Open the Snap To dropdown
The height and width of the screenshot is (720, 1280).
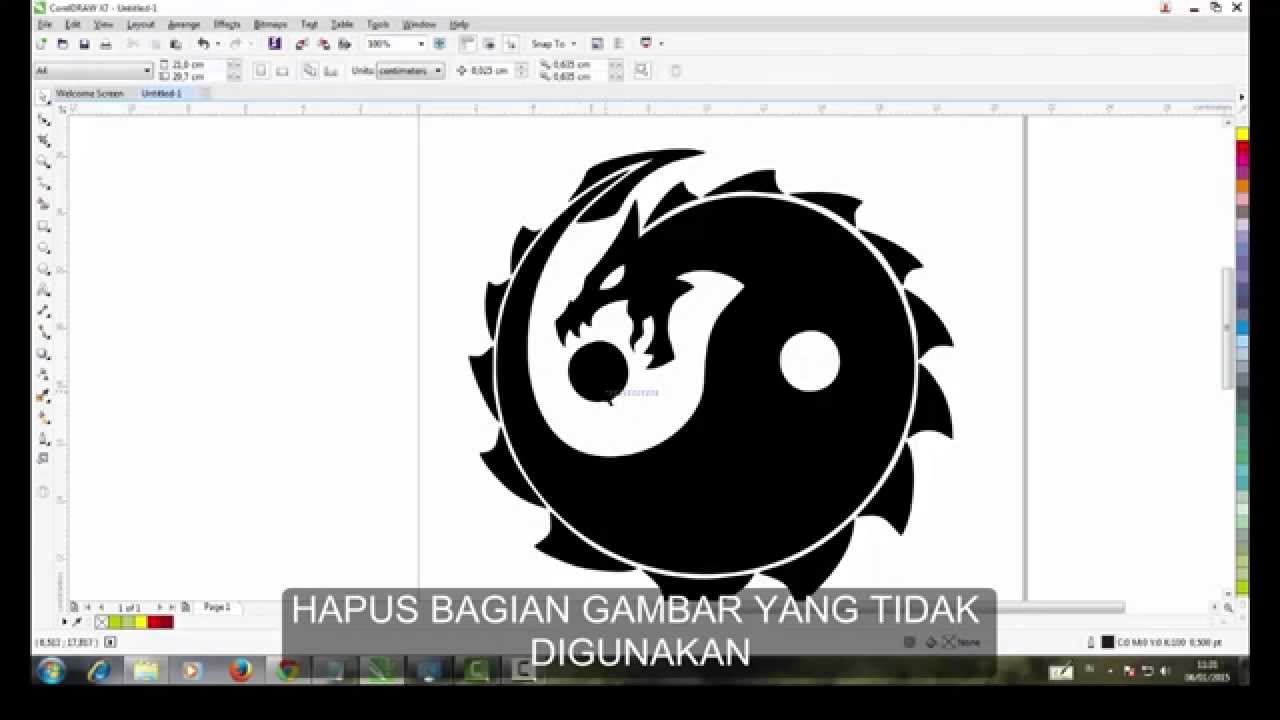click(553, 44)
